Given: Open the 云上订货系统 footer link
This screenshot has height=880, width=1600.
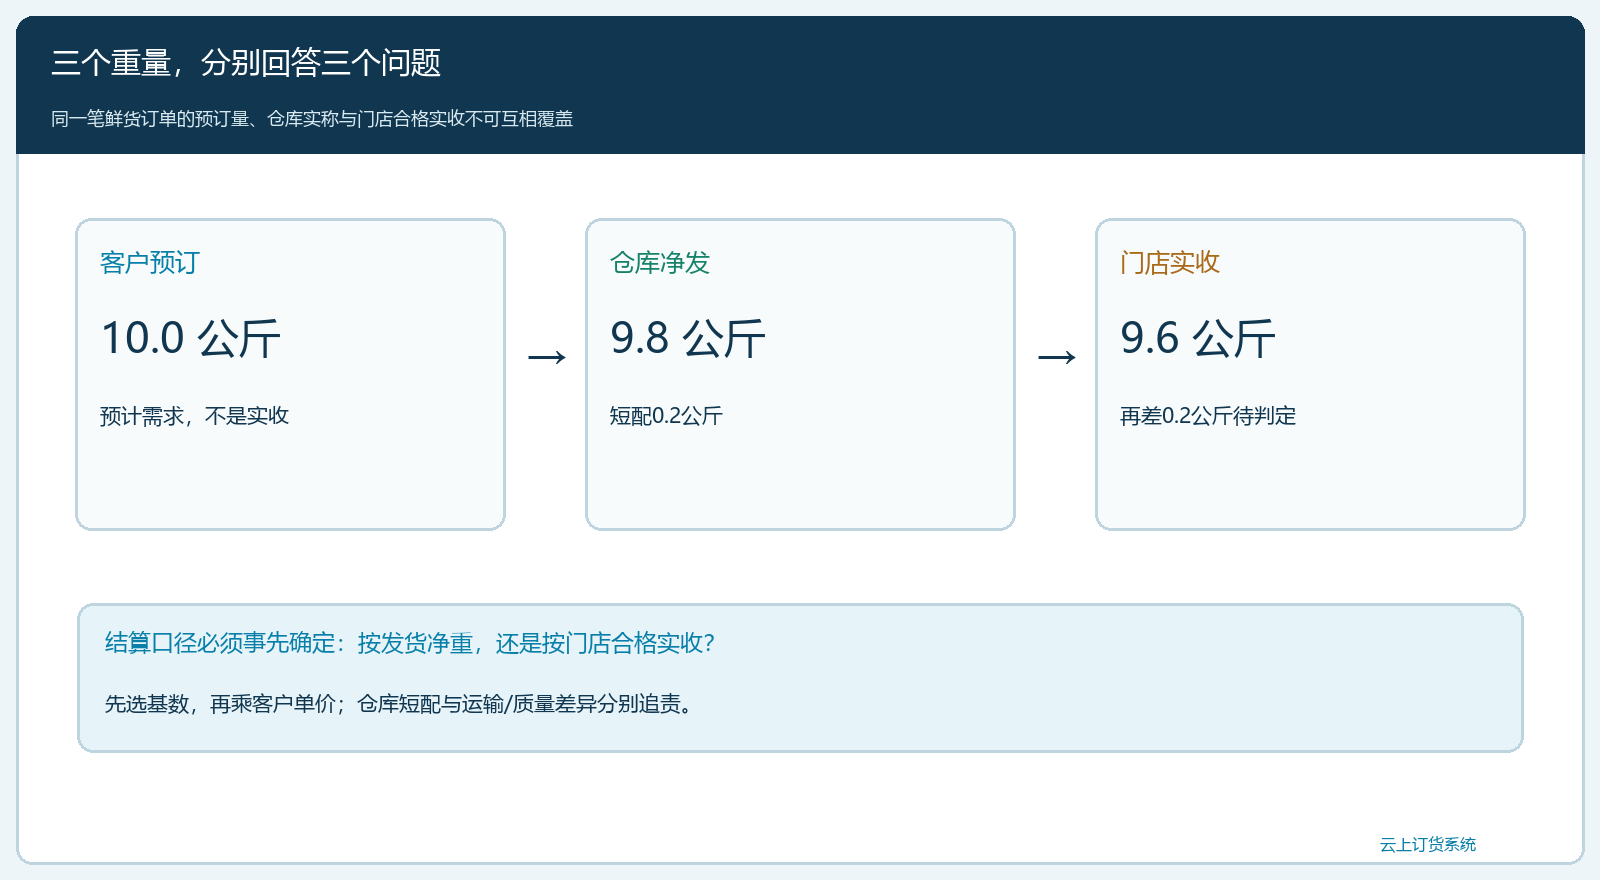Looking at the screenshot, I should [1428, 845].
